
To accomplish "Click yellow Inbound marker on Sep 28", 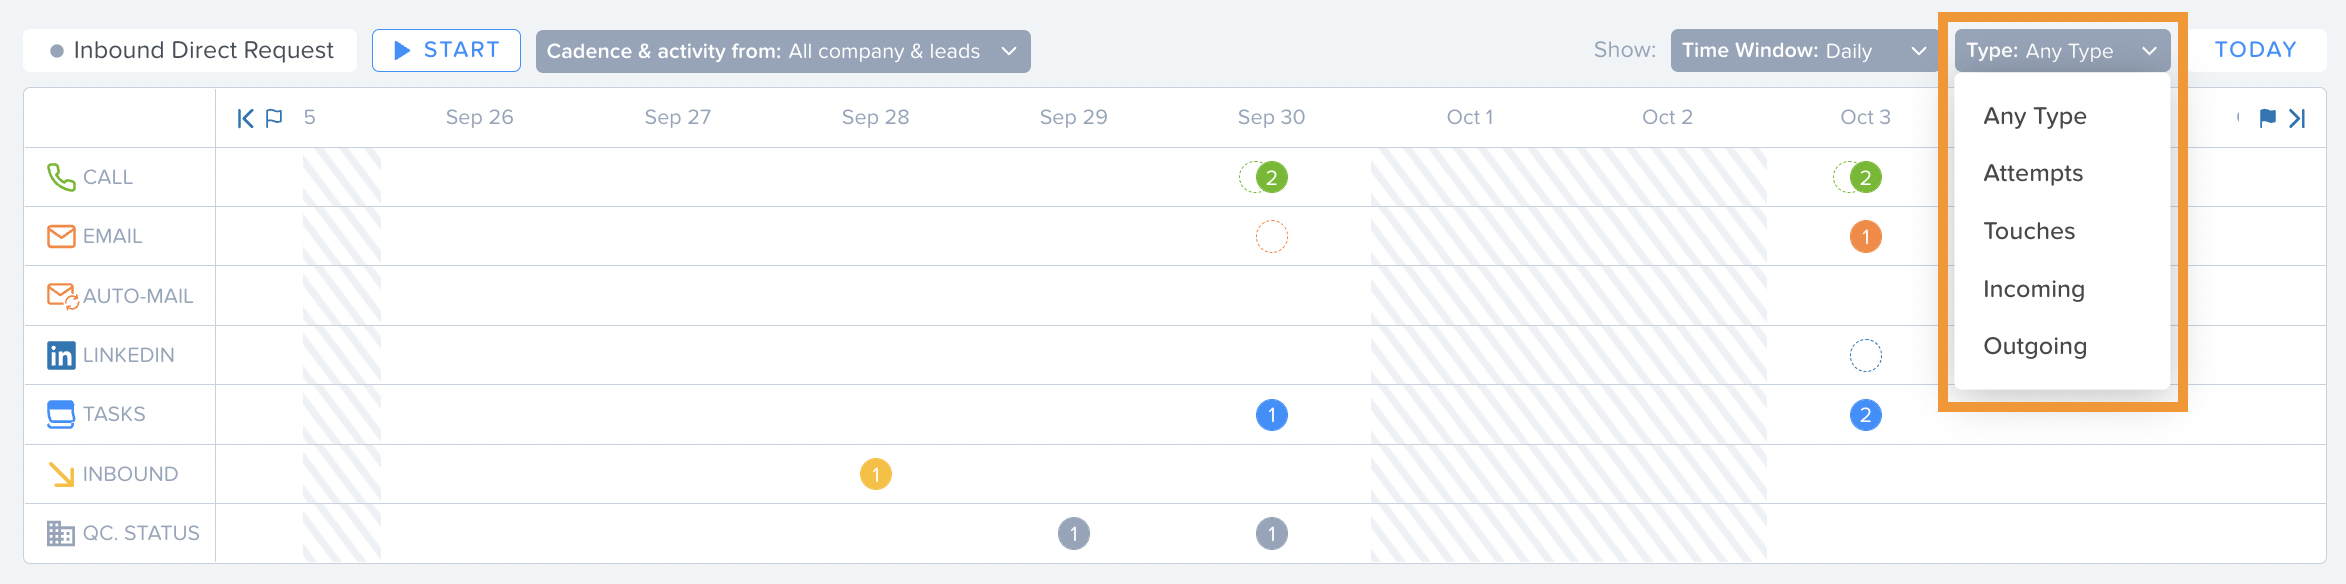I will pyautogui.click(x=876, y=474).
